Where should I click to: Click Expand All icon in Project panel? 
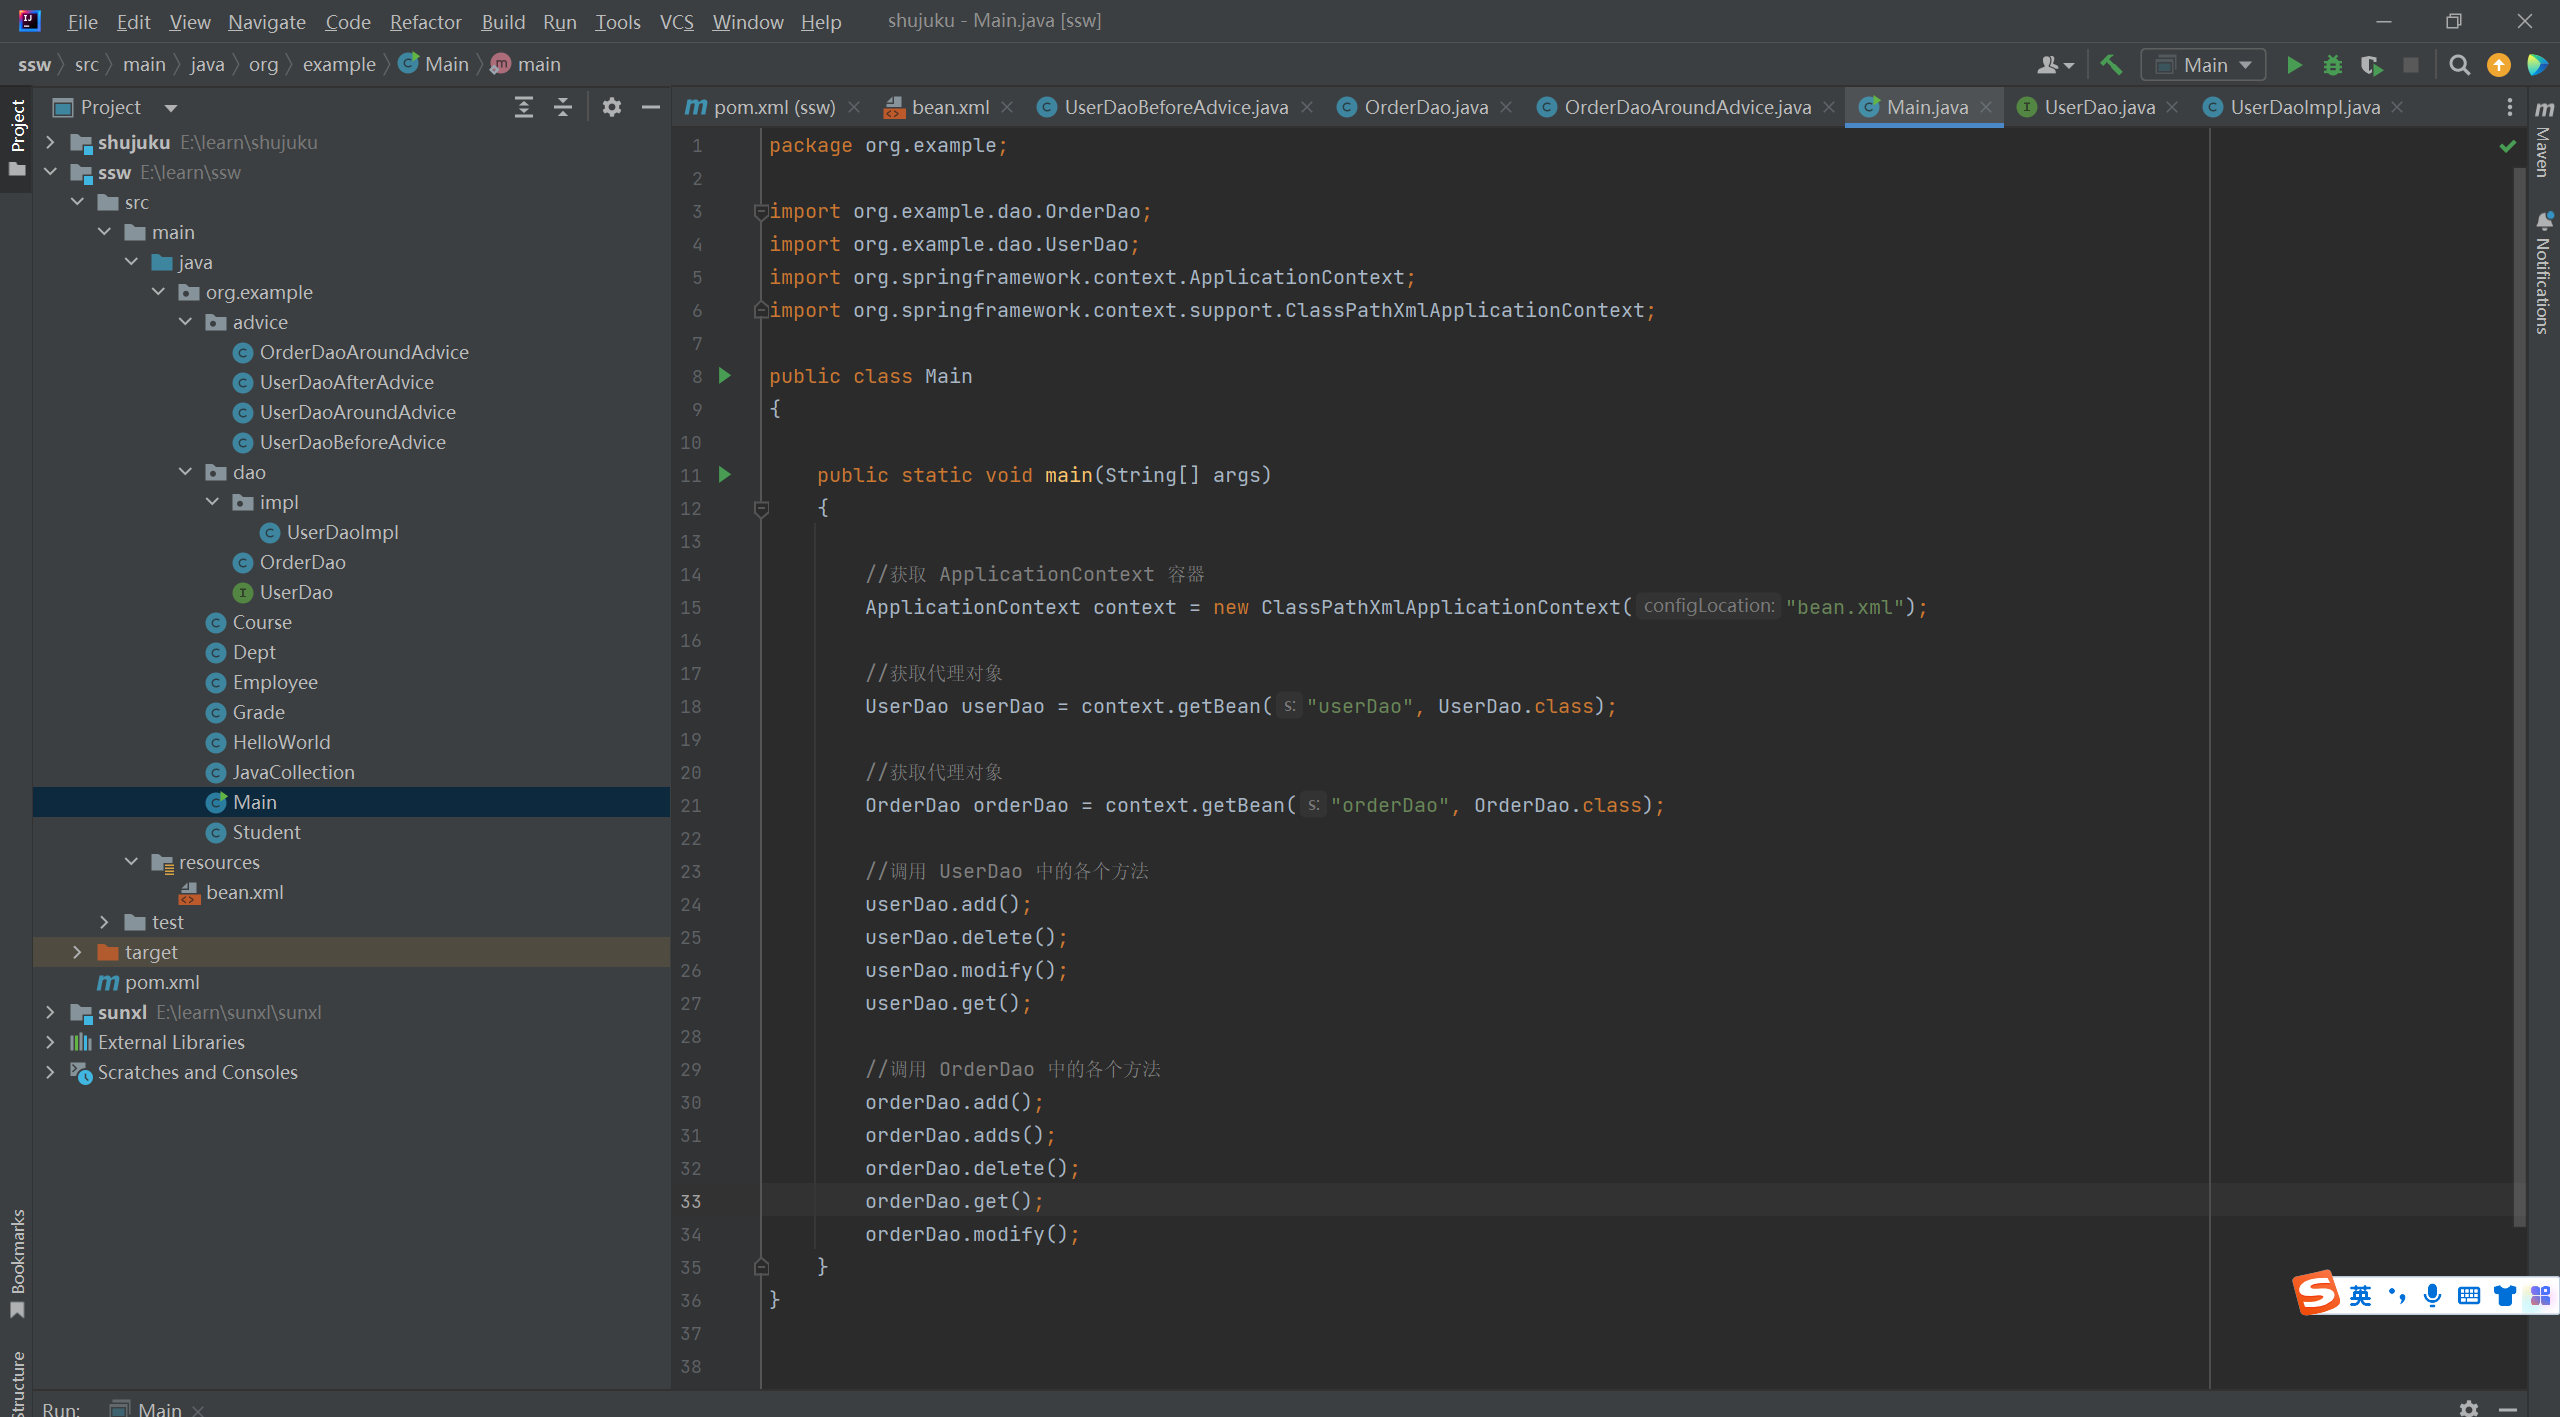click(x=523, y=107)
